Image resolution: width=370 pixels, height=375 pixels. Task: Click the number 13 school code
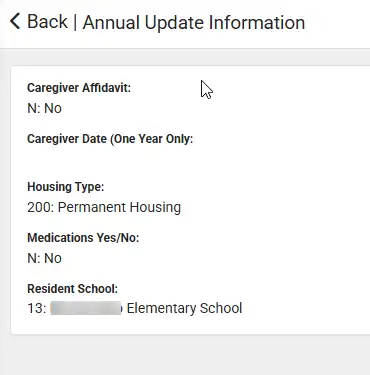pos(35,308)
